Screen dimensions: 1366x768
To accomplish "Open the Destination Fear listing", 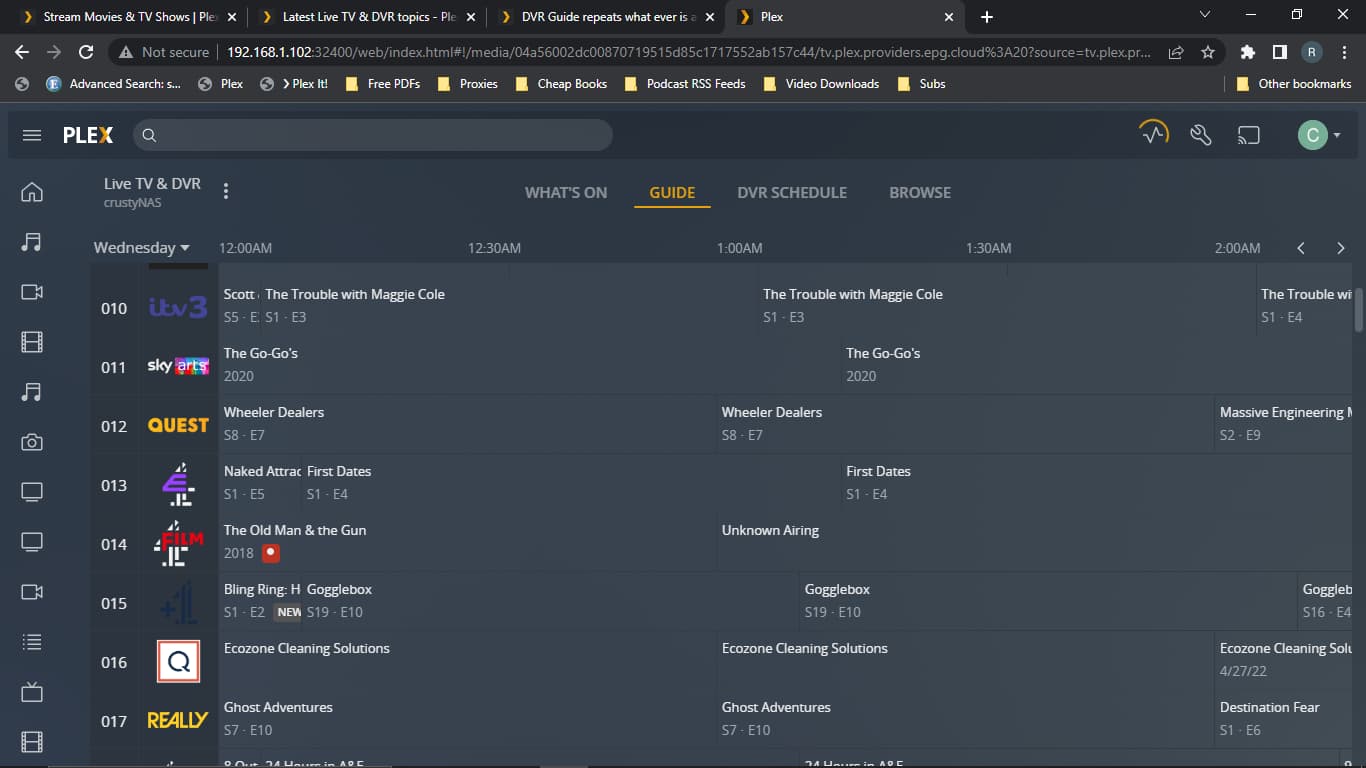I will point(1284,720).
